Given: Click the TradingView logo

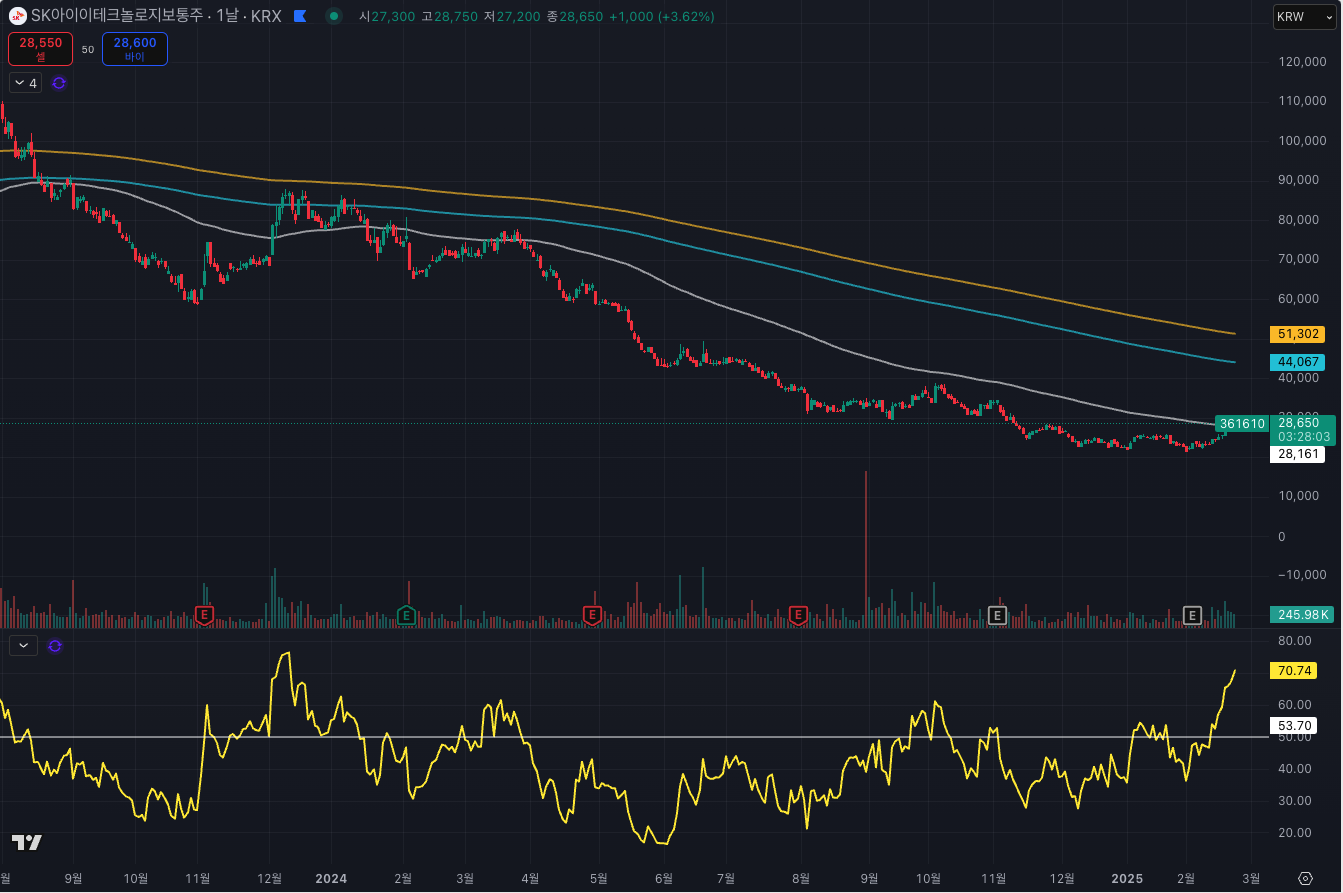Looking at the screenshot, I should [x=27, y=843].
